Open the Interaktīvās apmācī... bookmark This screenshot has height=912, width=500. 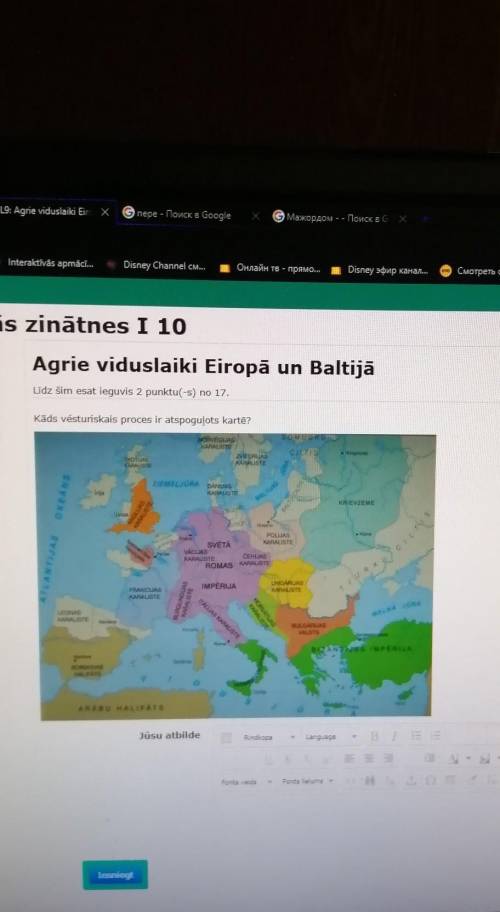tap(49, 263)
